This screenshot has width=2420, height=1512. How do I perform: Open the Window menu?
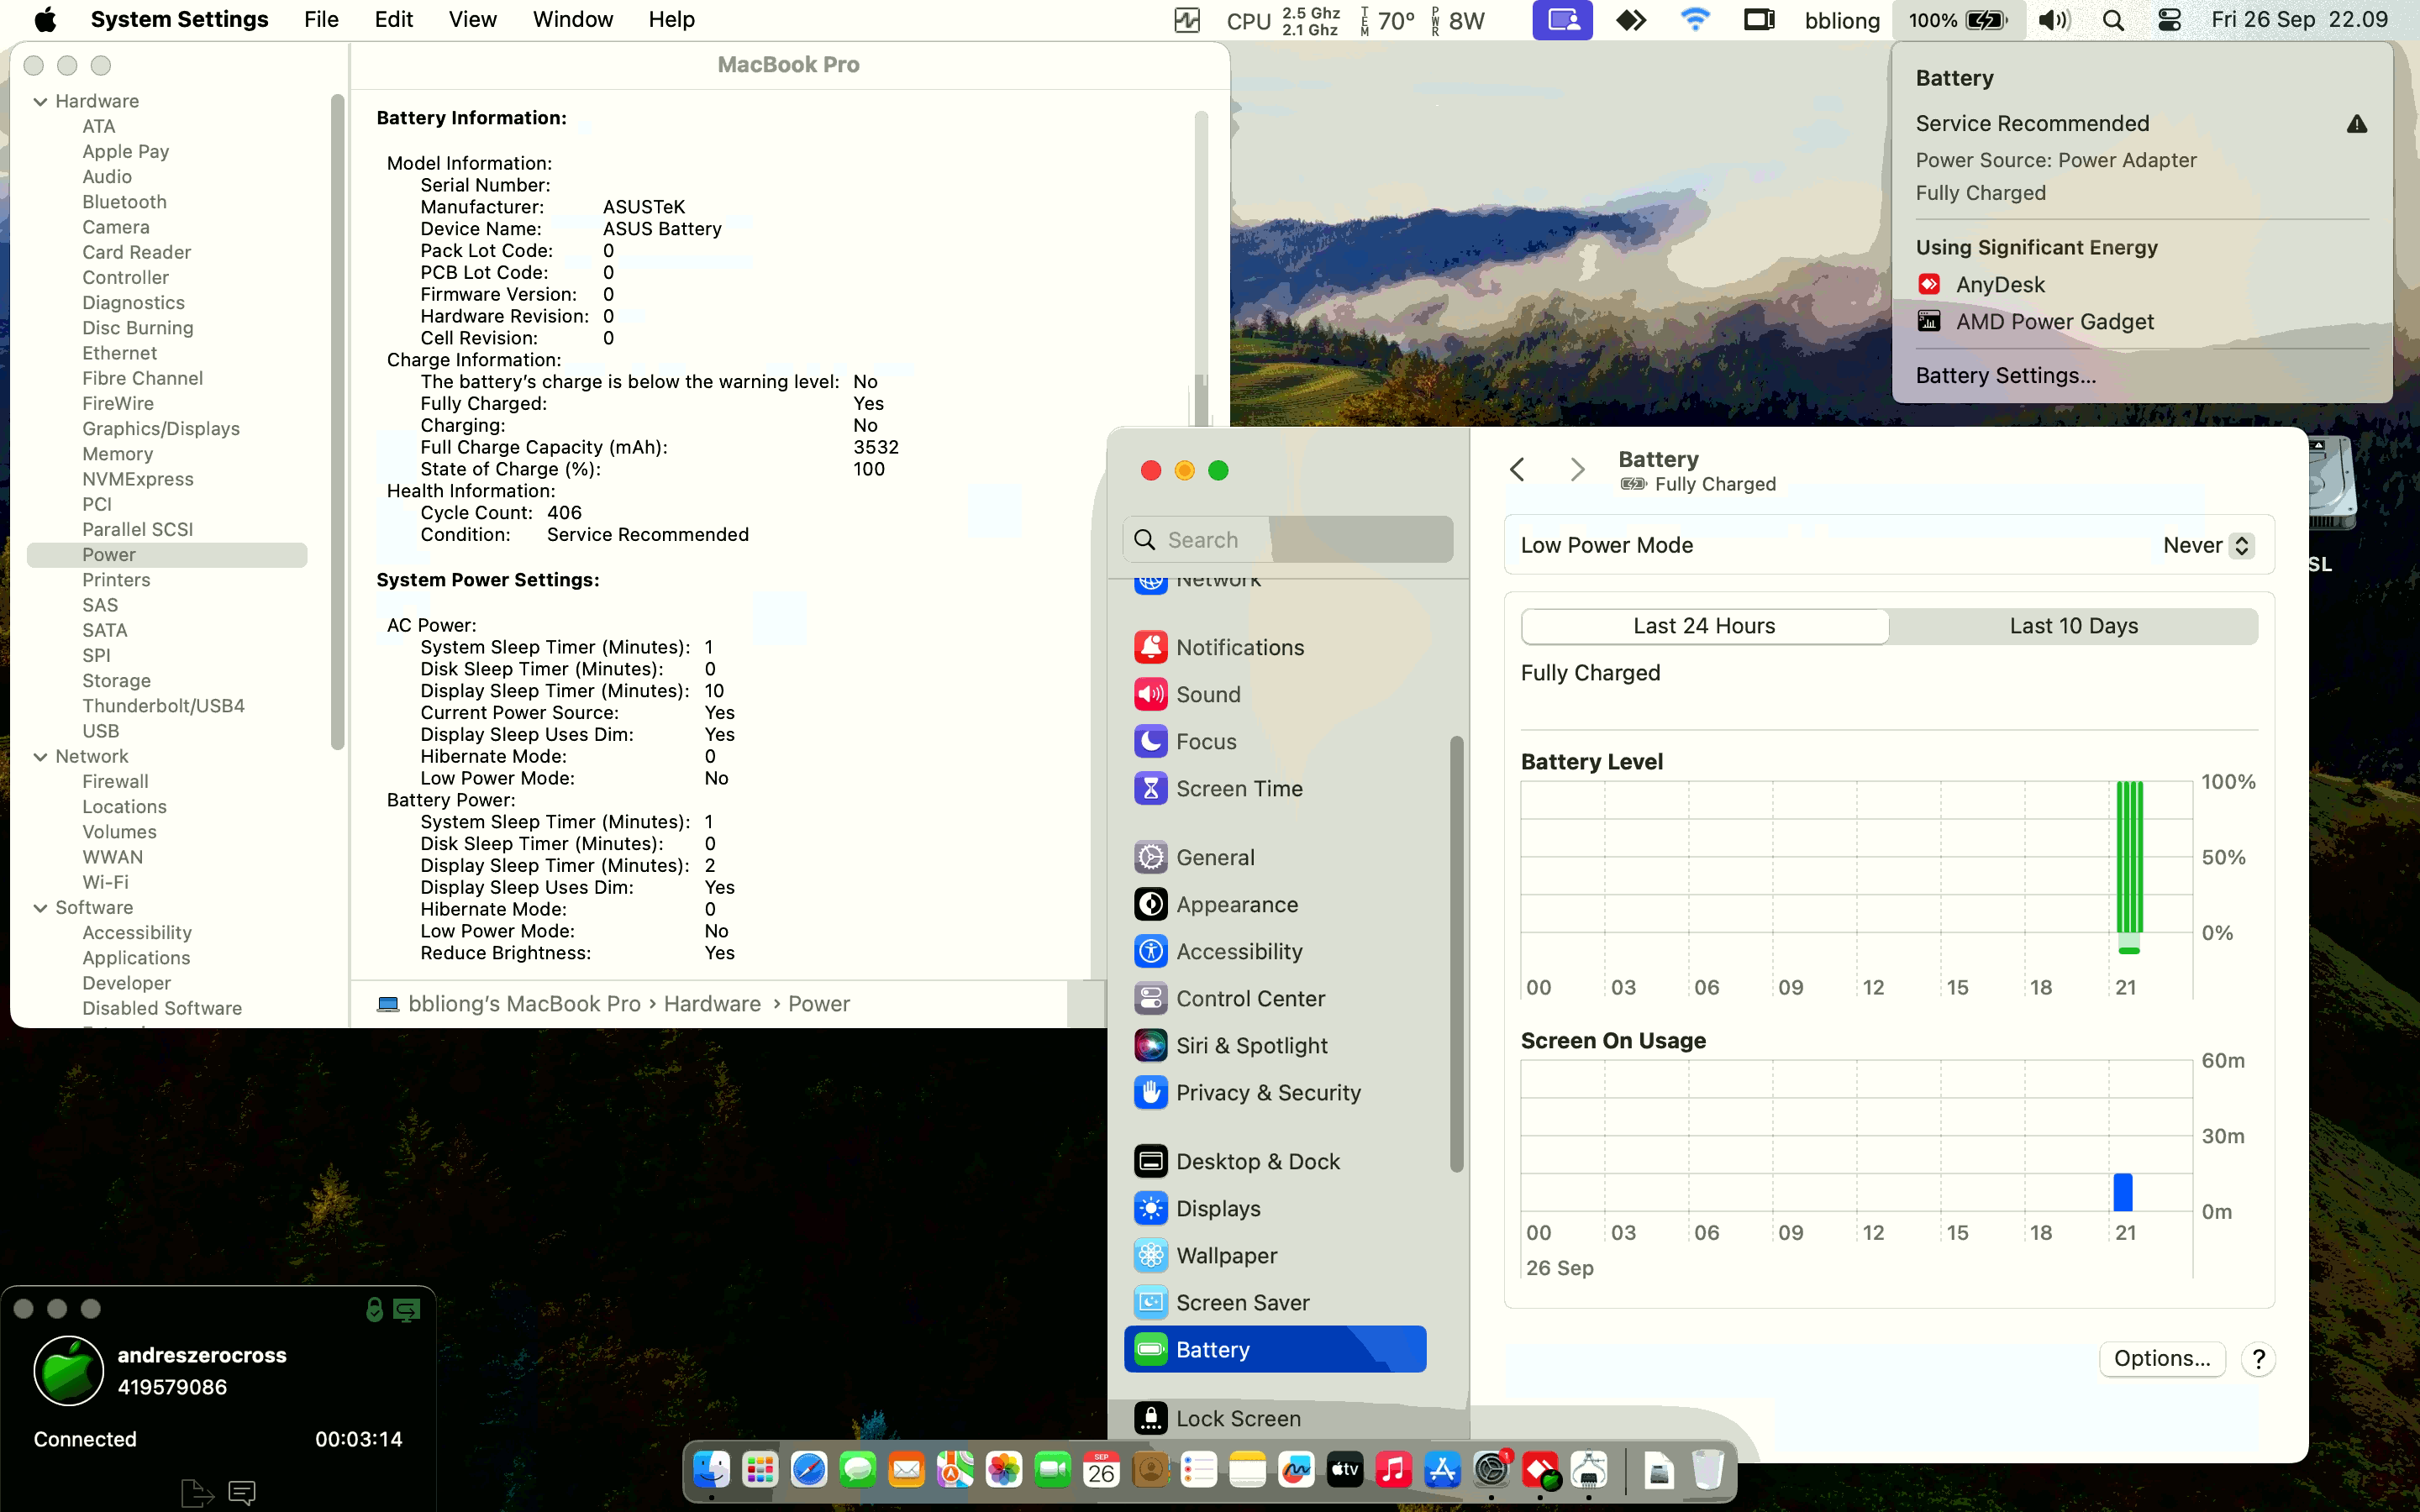(x=573, y=20)
